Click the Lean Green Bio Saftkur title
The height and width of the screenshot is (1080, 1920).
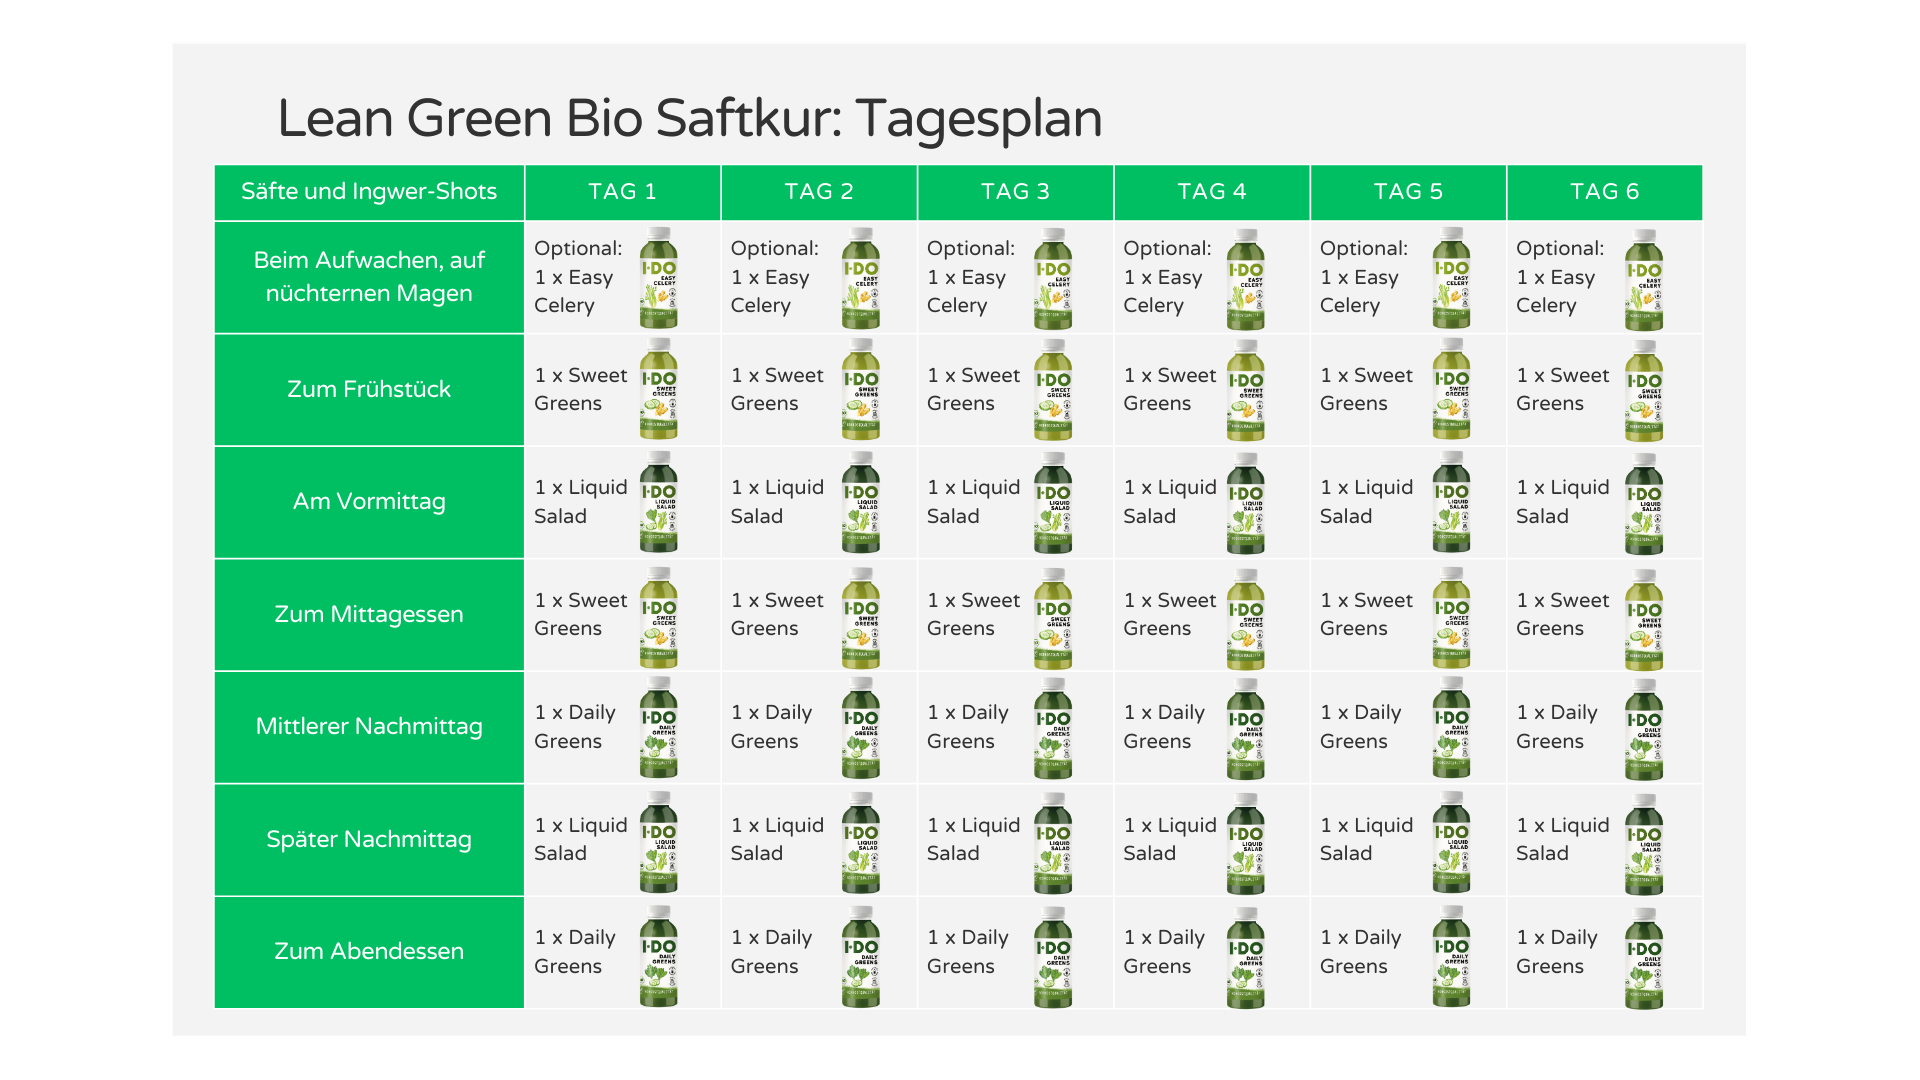click(689, 118)
